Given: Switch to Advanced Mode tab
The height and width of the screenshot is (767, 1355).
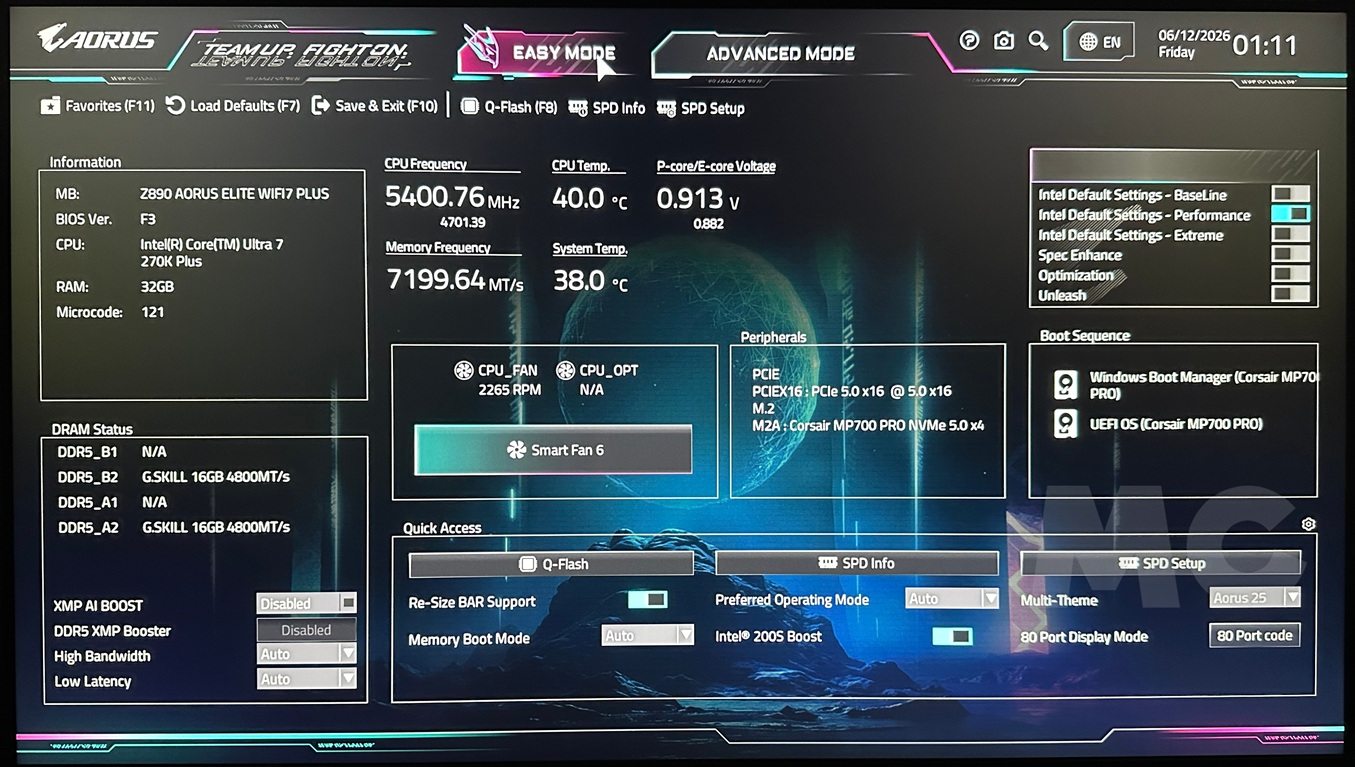Looking at the screenshot, I should click(780, 54).
